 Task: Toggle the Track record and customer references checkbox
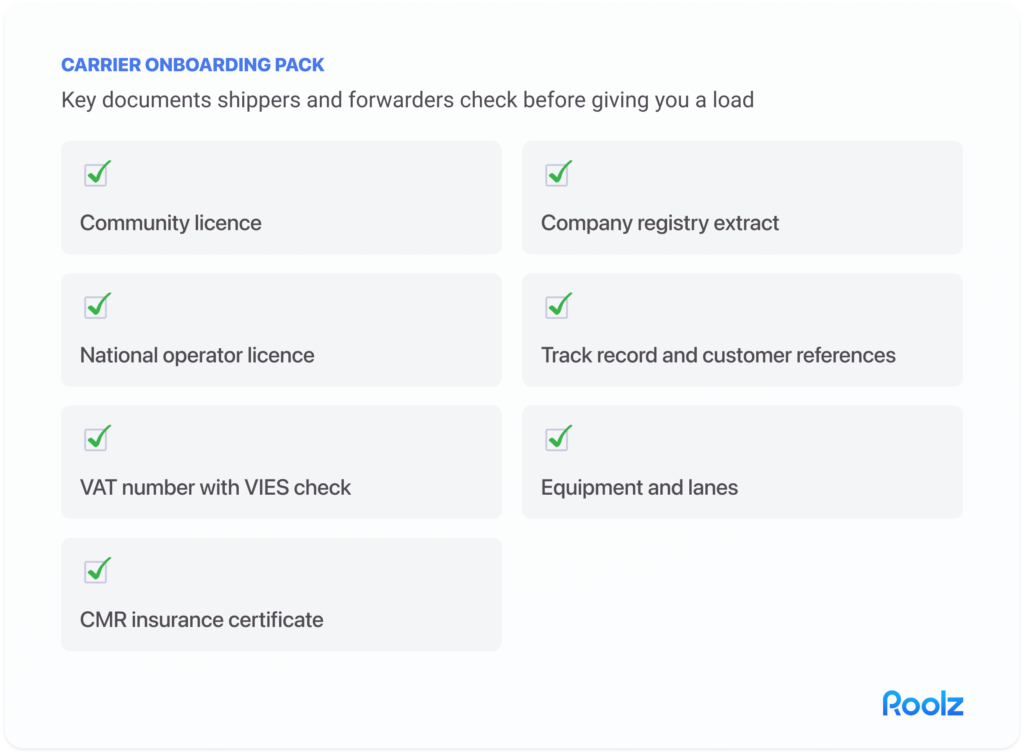click(x=558, y=306)
